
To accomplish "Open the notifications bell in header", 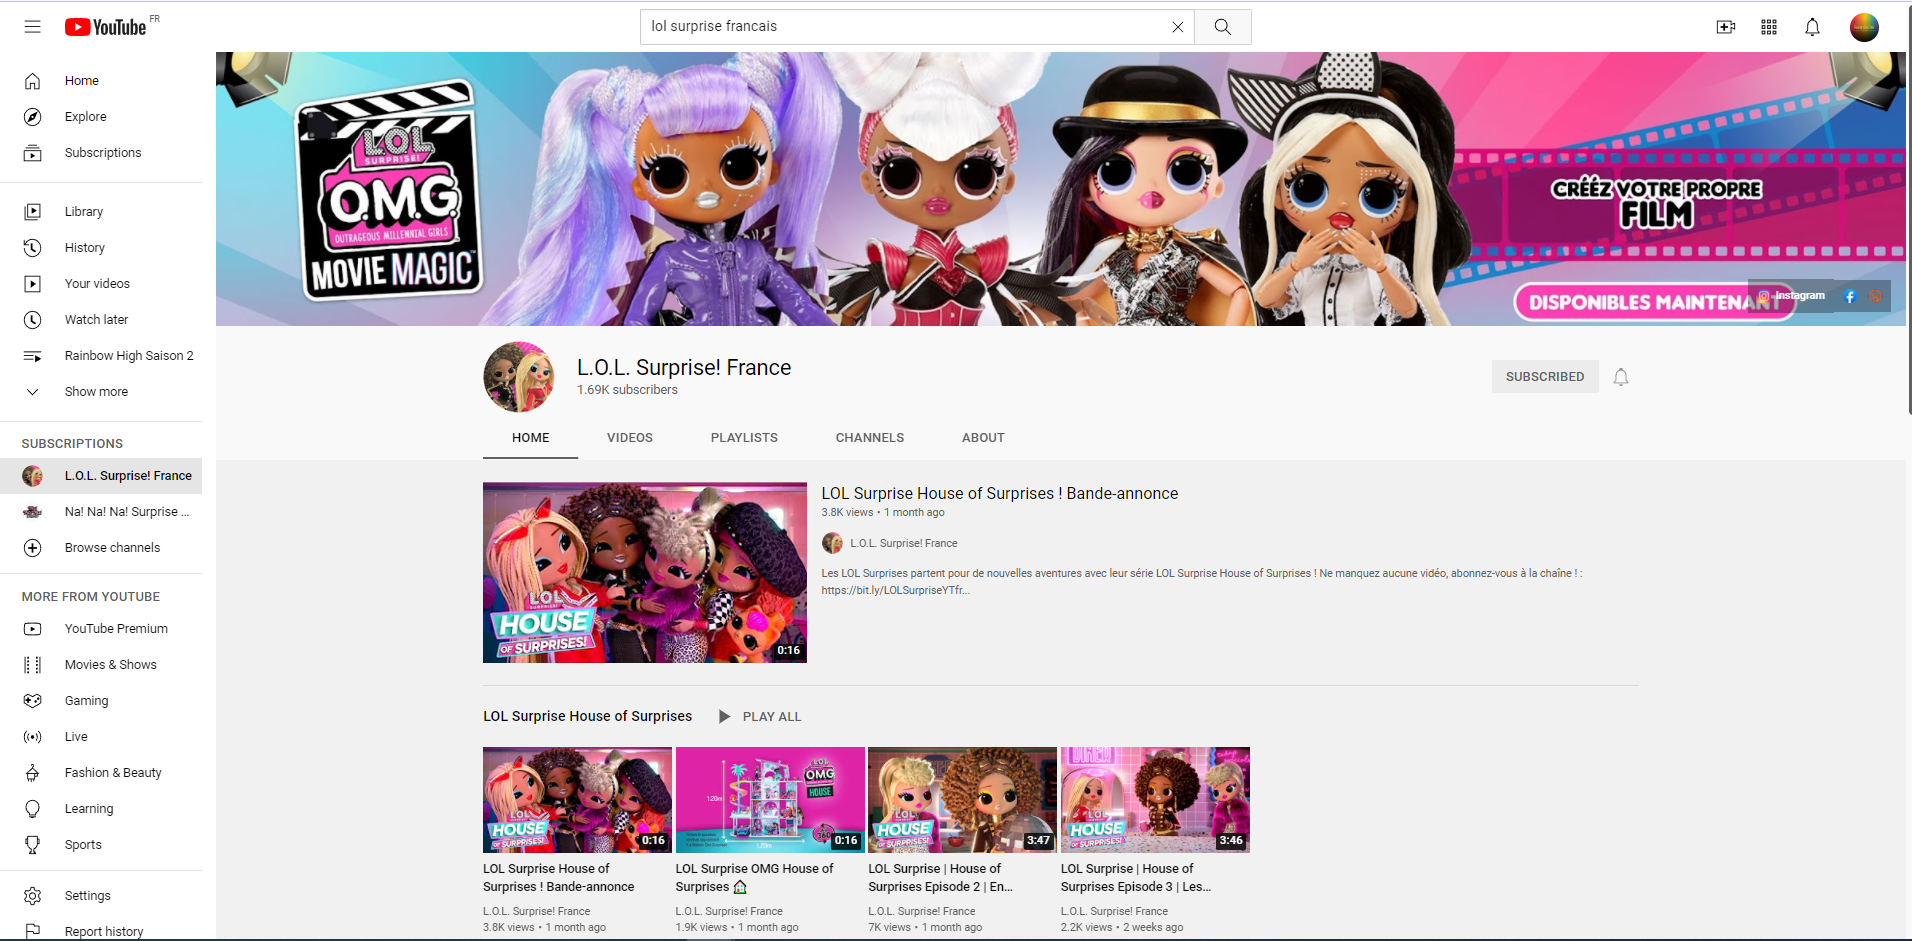I will (x=1812, y=27).
